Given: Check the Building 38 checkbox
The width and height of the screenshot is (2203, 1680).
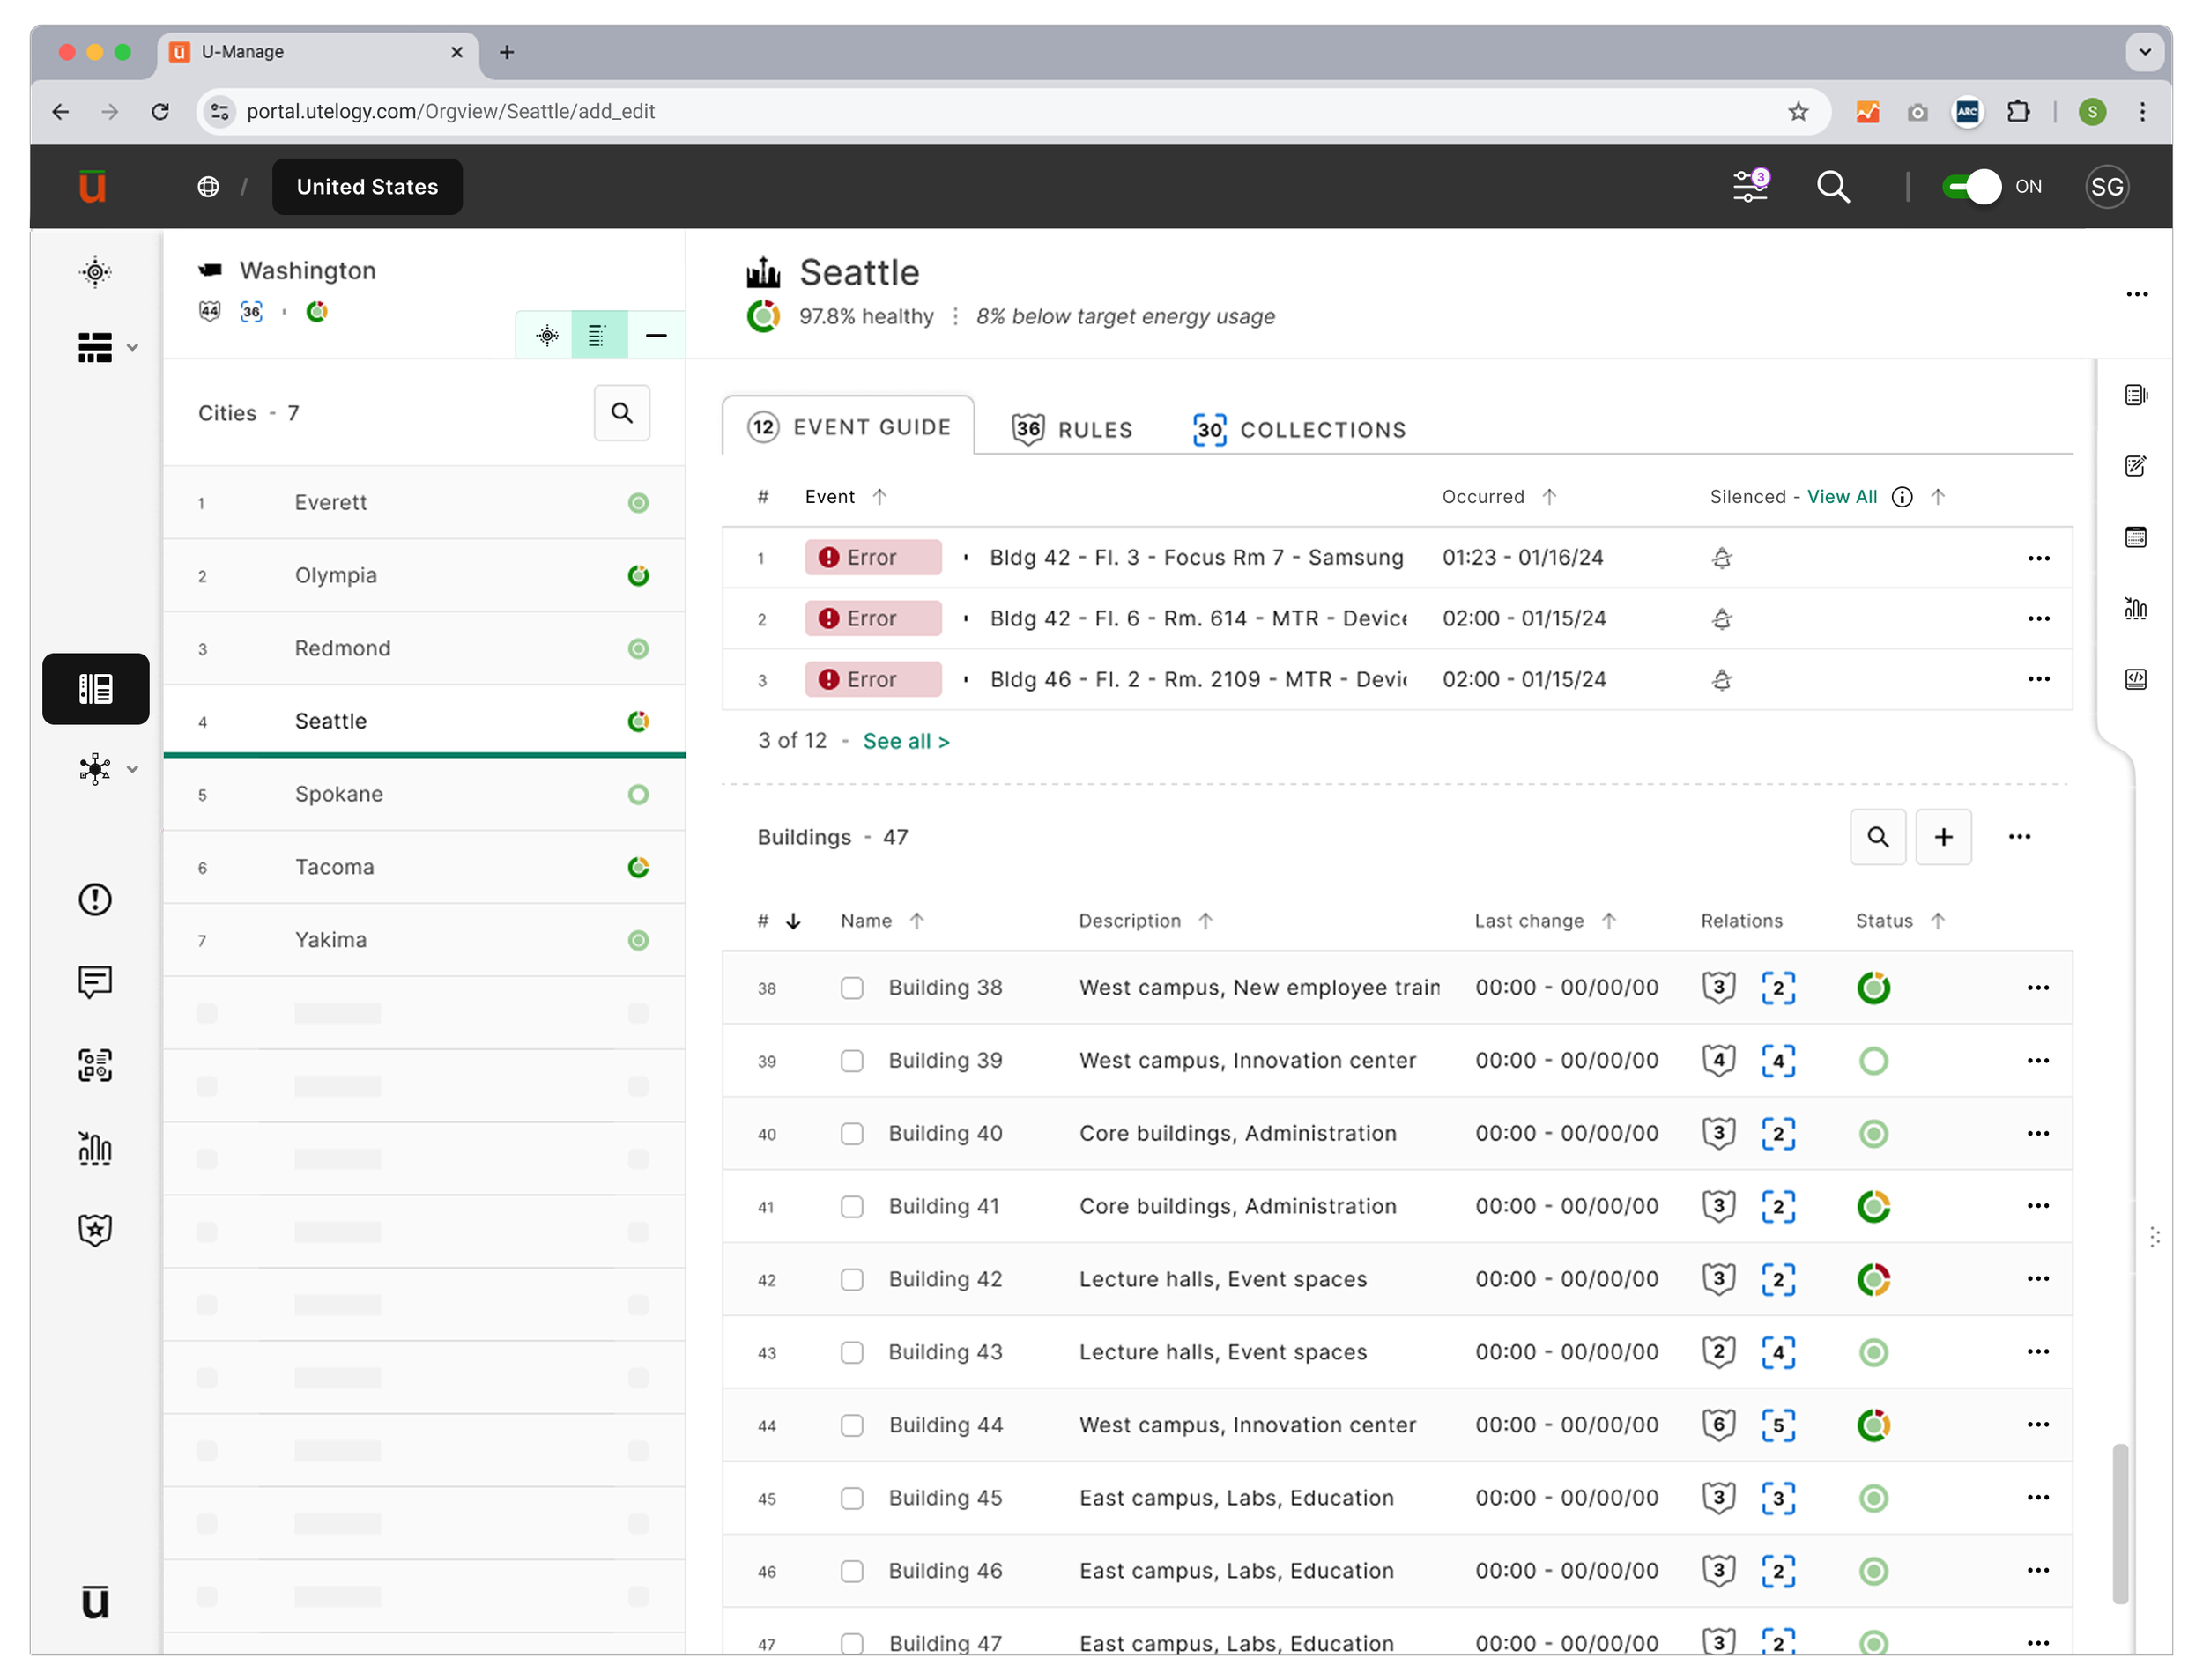Looking at the screenshot, I should coord(852,988).
